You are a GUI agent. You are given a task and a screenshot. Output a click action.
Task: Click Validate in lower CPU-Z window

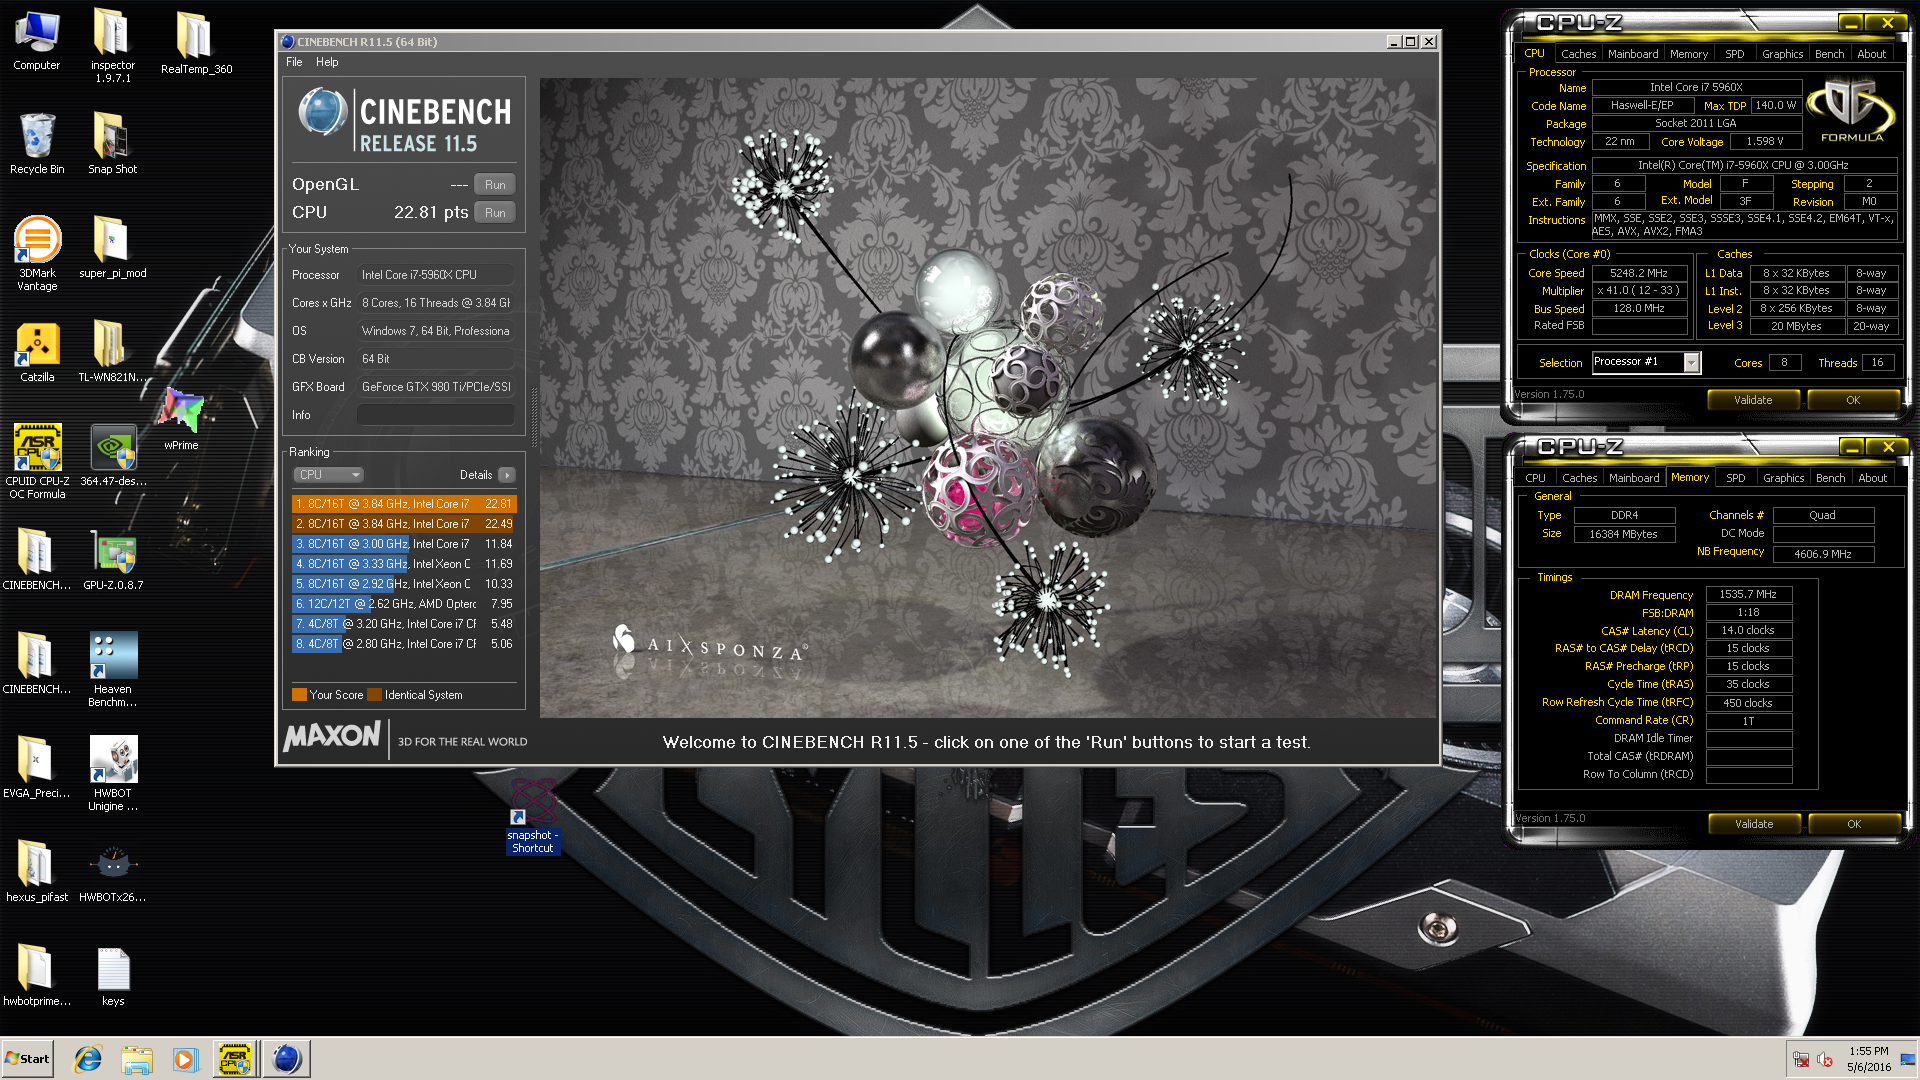pos(1754,824)
